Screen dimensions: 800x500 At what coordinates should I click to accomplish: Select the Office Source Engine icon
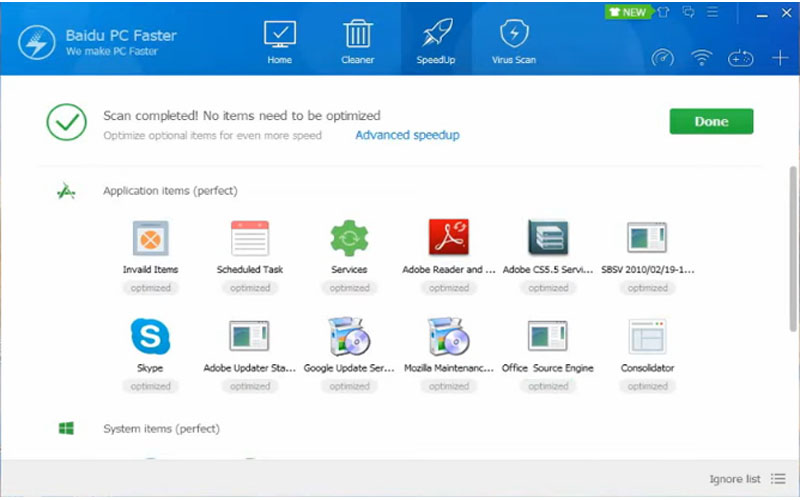pyautogui.click(x=548, y=336)
